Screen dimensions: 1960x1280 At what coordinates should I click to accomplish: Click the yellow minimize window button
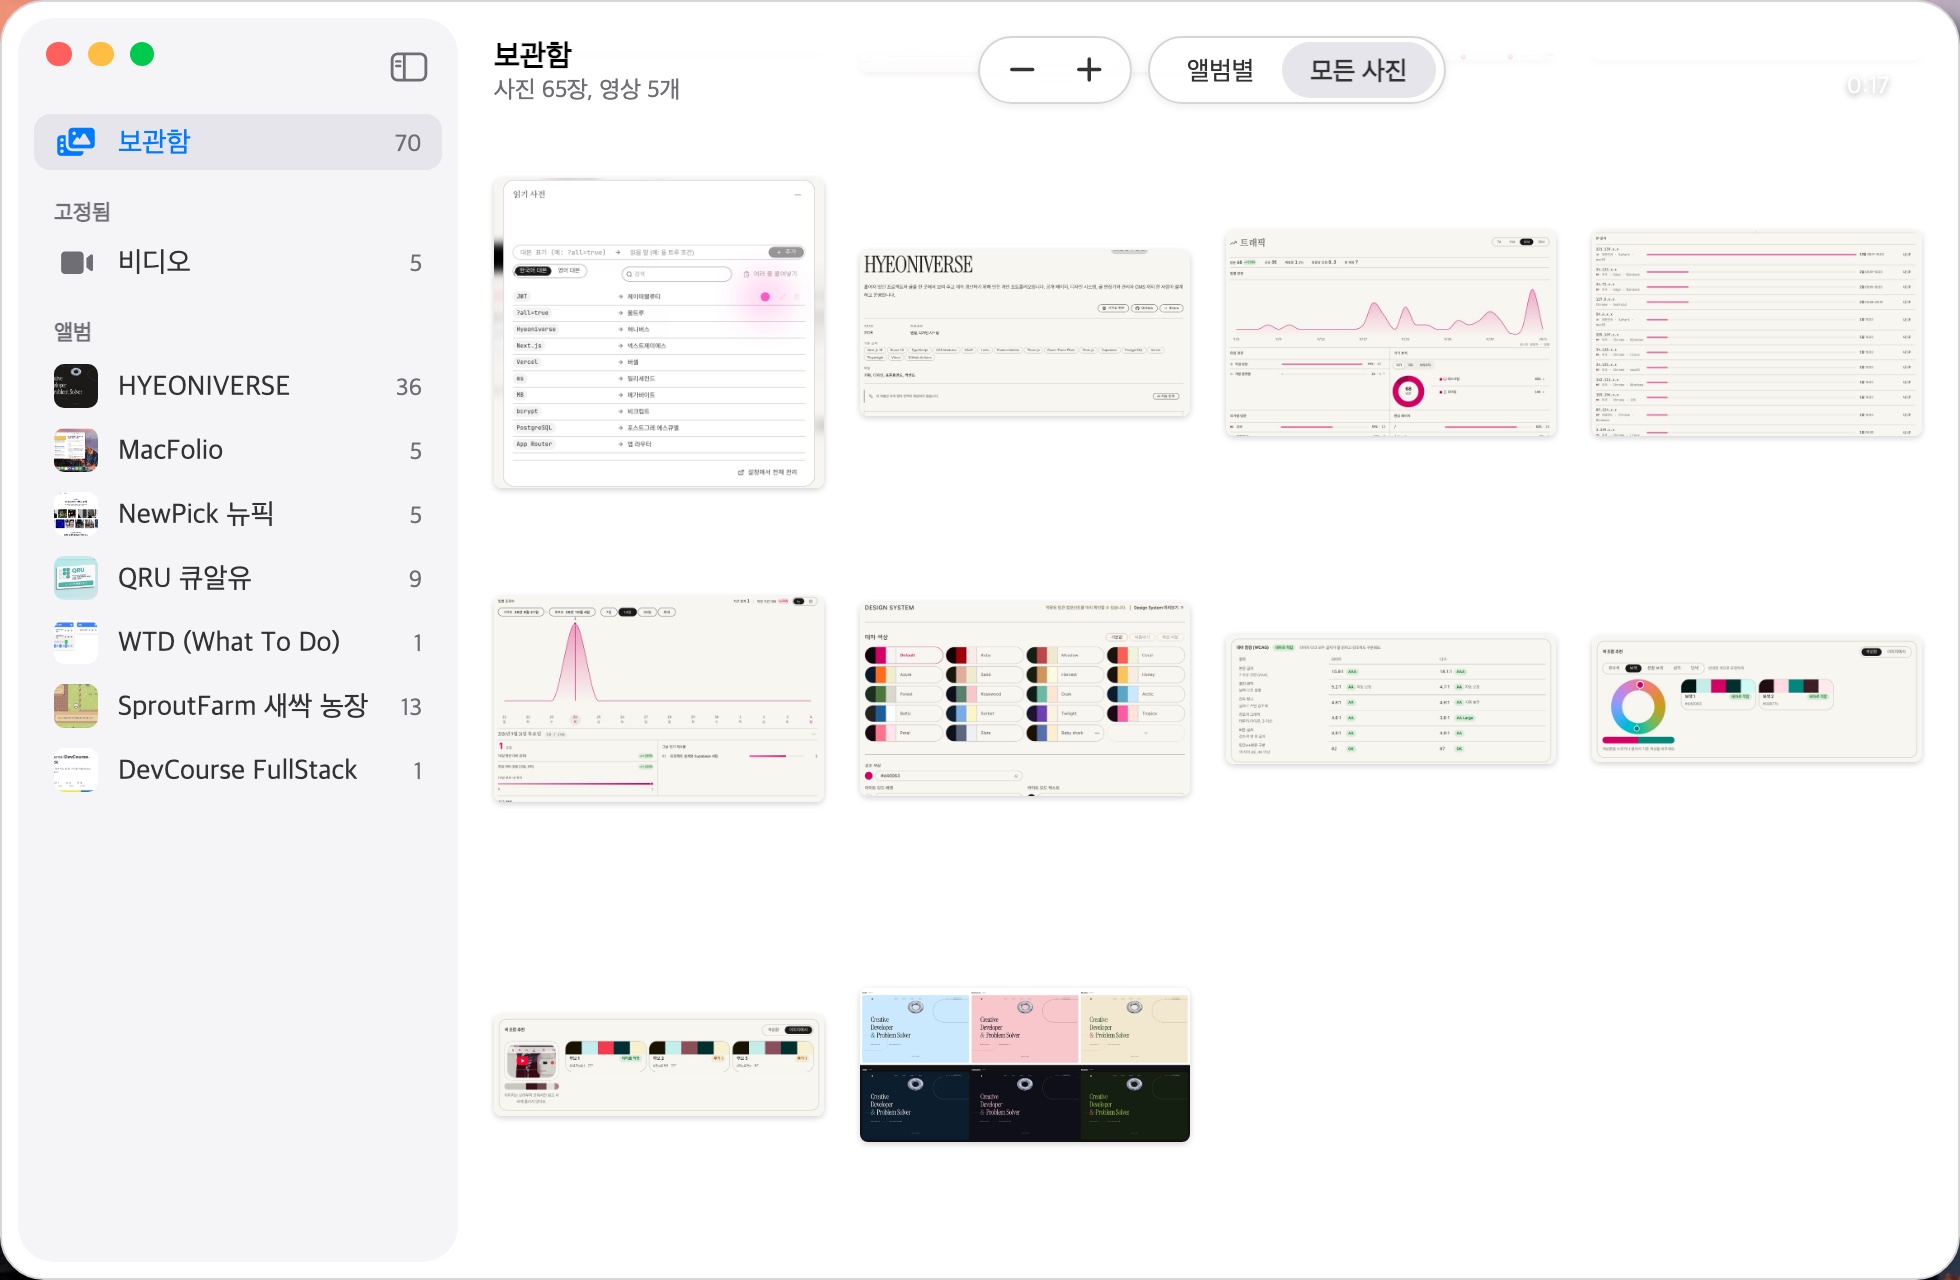point(101,54)
